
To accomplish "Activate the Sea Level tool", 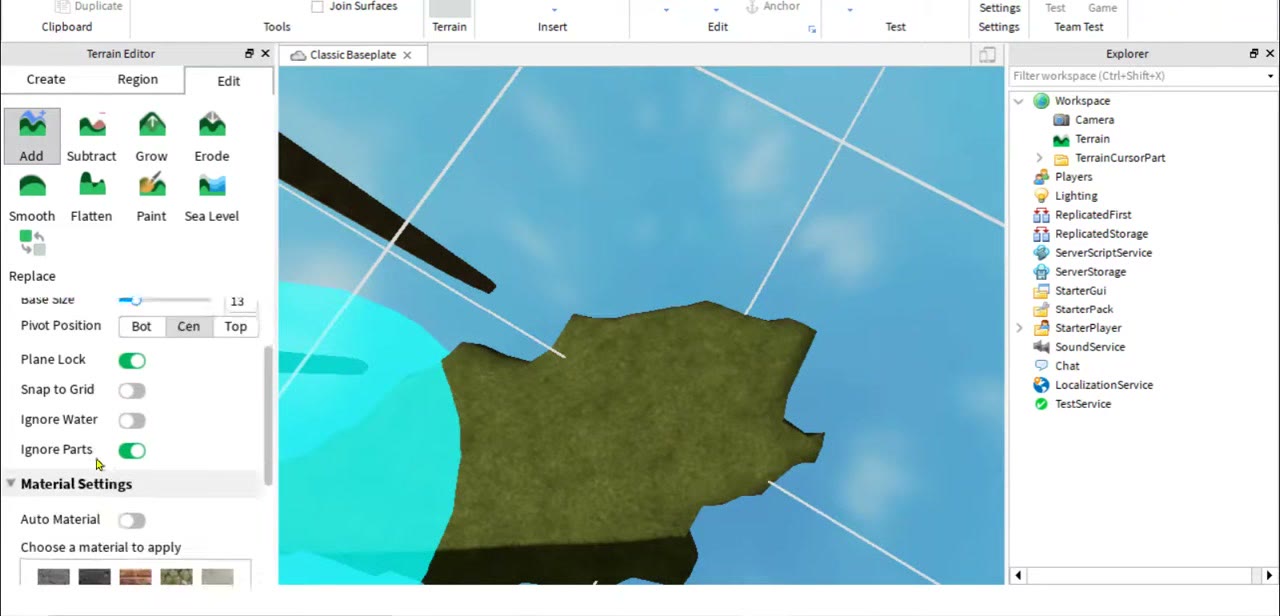I will click(x=212, y=196).
